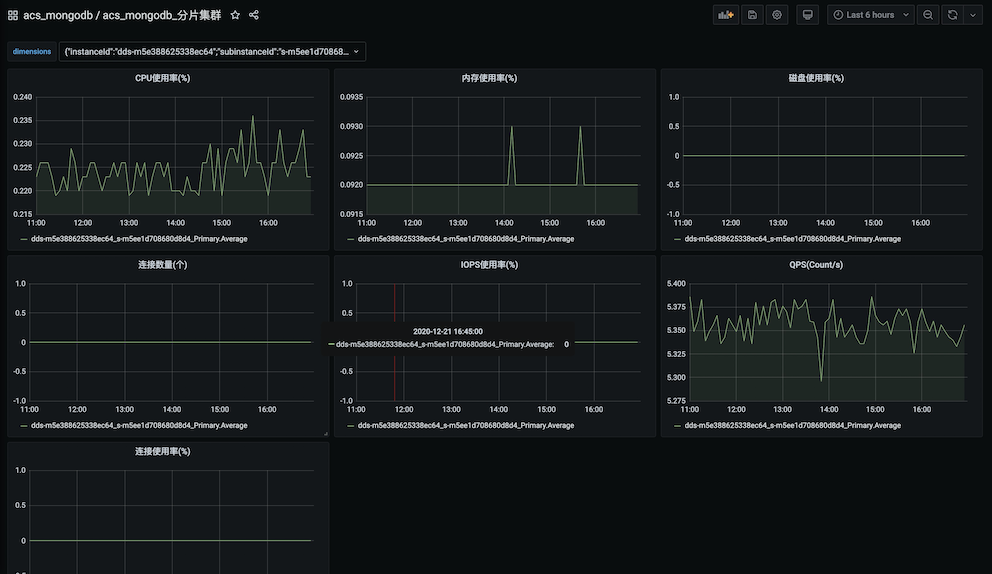Click the acs_mongodb_分片集群 dashboard title
This screenshot has width=992, height=574.
click(x=161, y=15)
